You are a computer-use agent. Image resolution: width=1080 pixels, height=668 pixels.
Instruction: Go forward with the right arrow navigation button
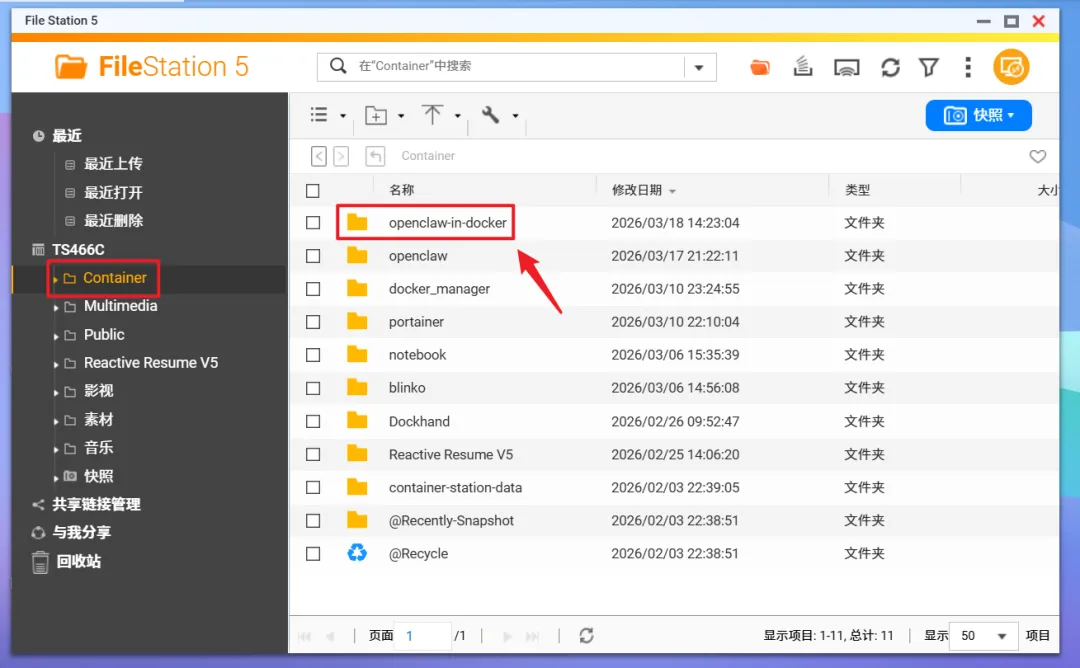point(341,156)
